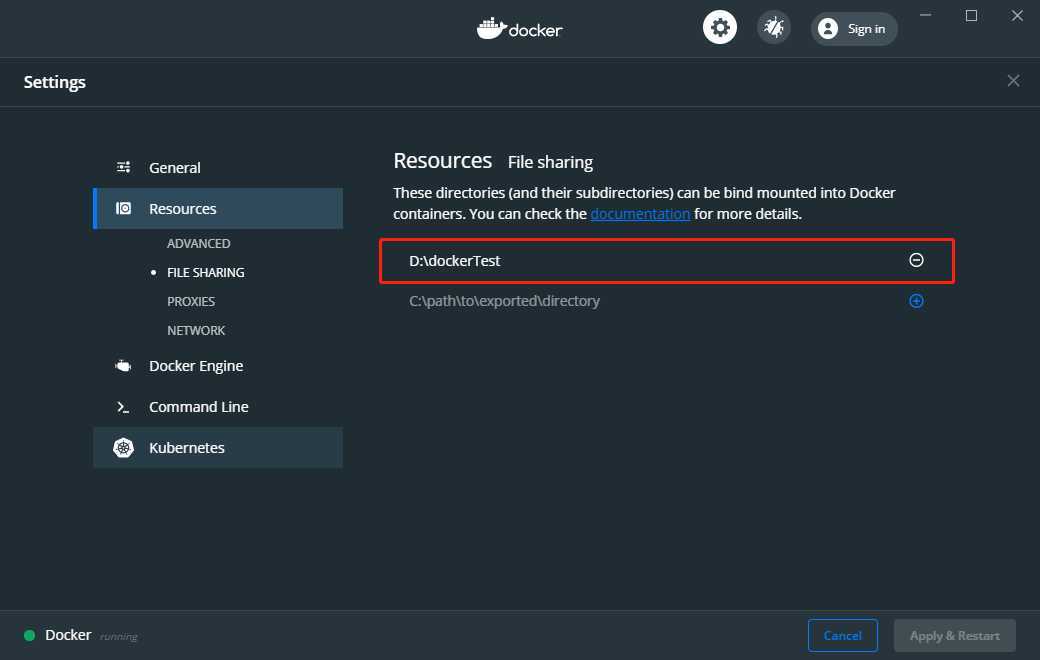Click the Cancel button
Image resolution: width=1040 pixels, height=660 pixels.
click(842, 635)
